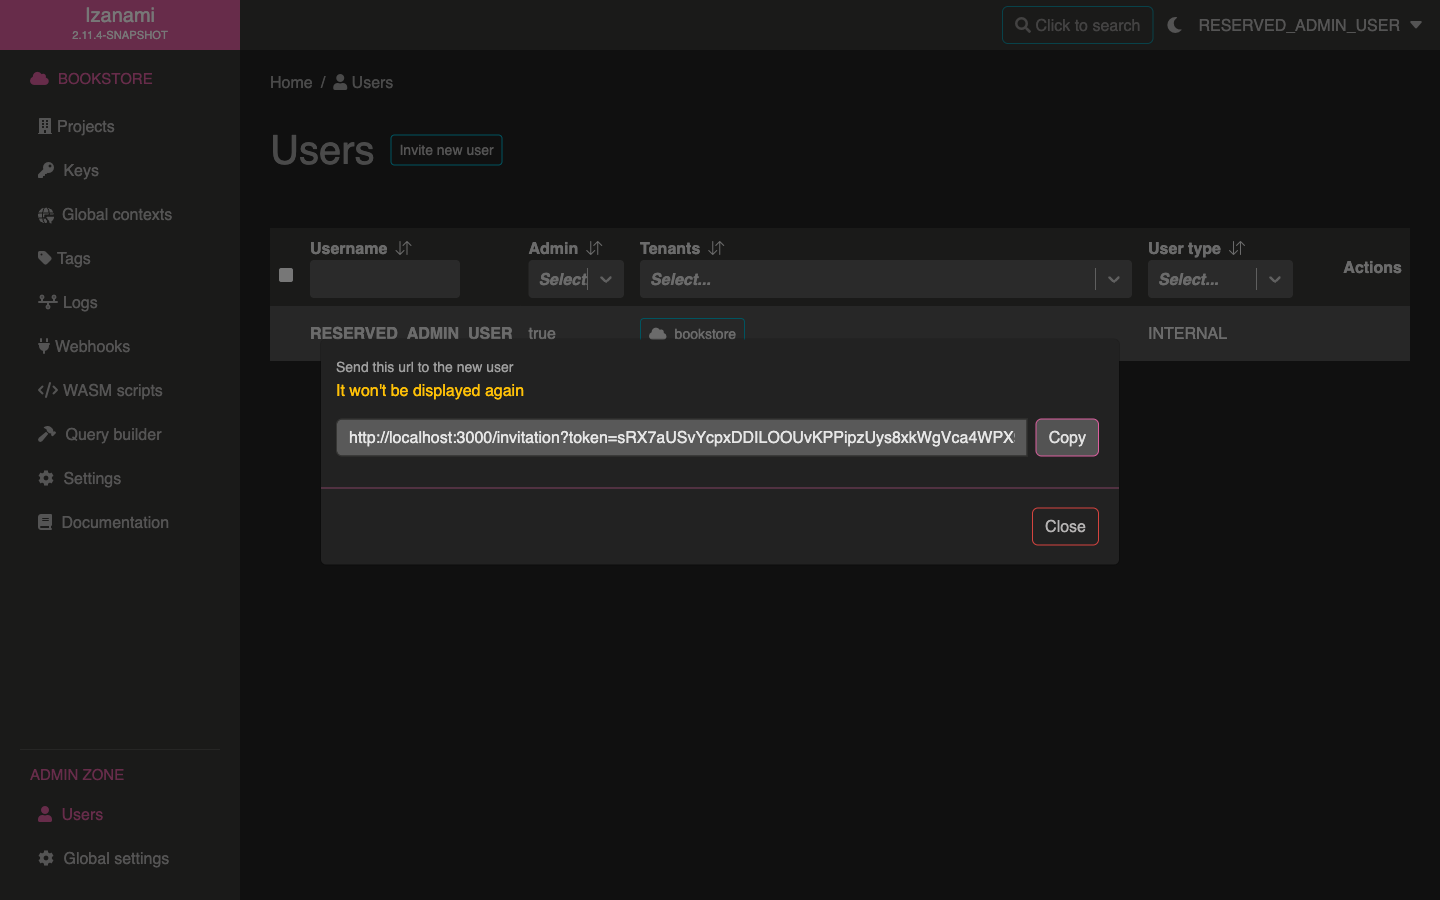Screen dimensions: 1440x900
Task: Click the invitation URL text field
Action: (681, 437)
